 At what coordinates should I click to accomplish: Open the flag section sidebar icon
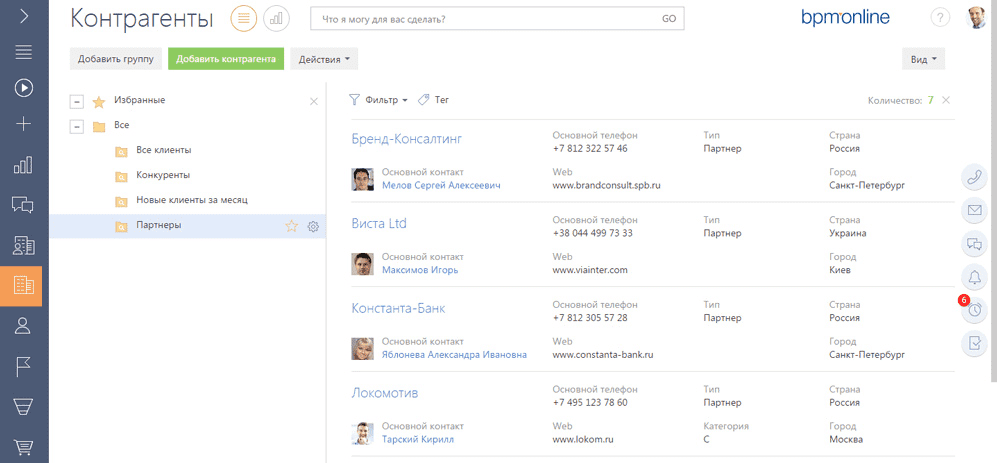pos(24,366)
